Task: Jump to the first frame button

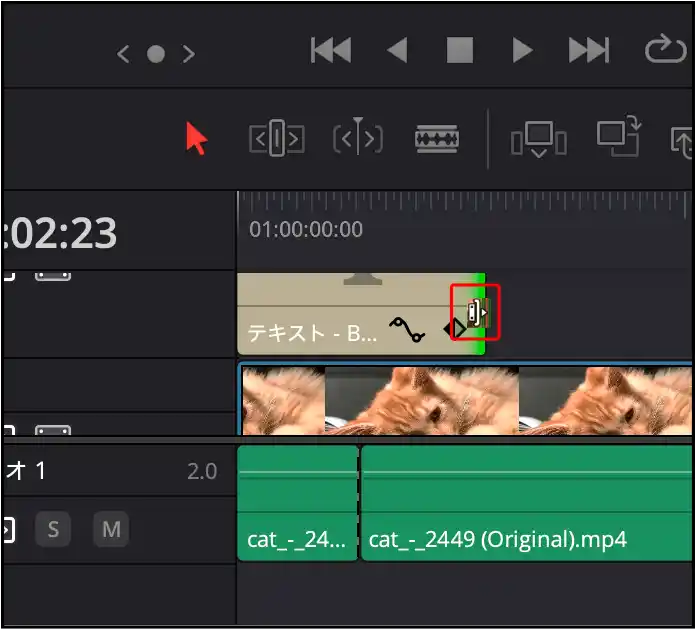Action: [x=331, y=50]
